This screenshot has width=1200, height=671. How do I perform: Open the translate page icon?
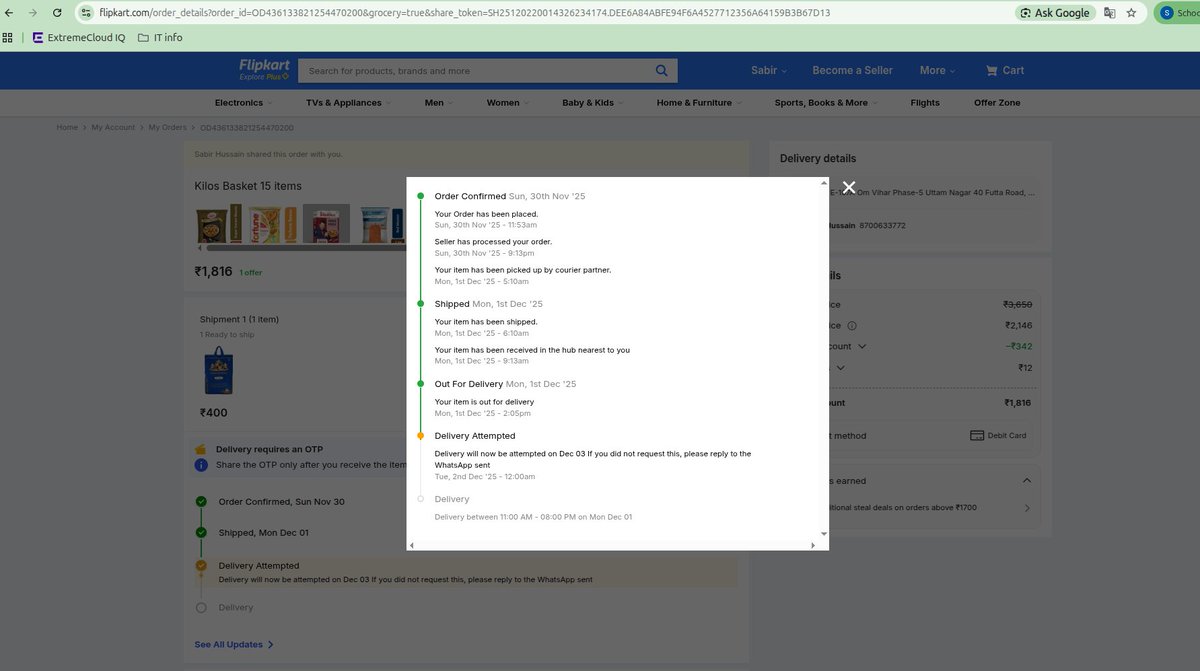coord(1110,13)
